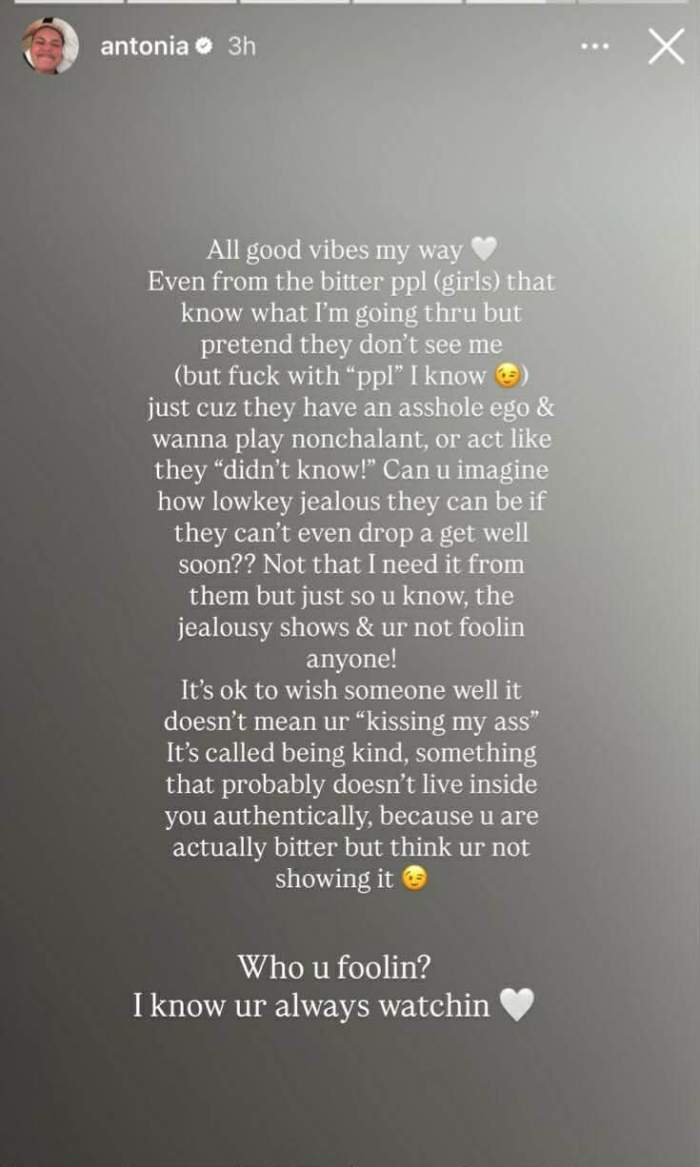Click the white heart after "always watchin"

click(516, 1006)
